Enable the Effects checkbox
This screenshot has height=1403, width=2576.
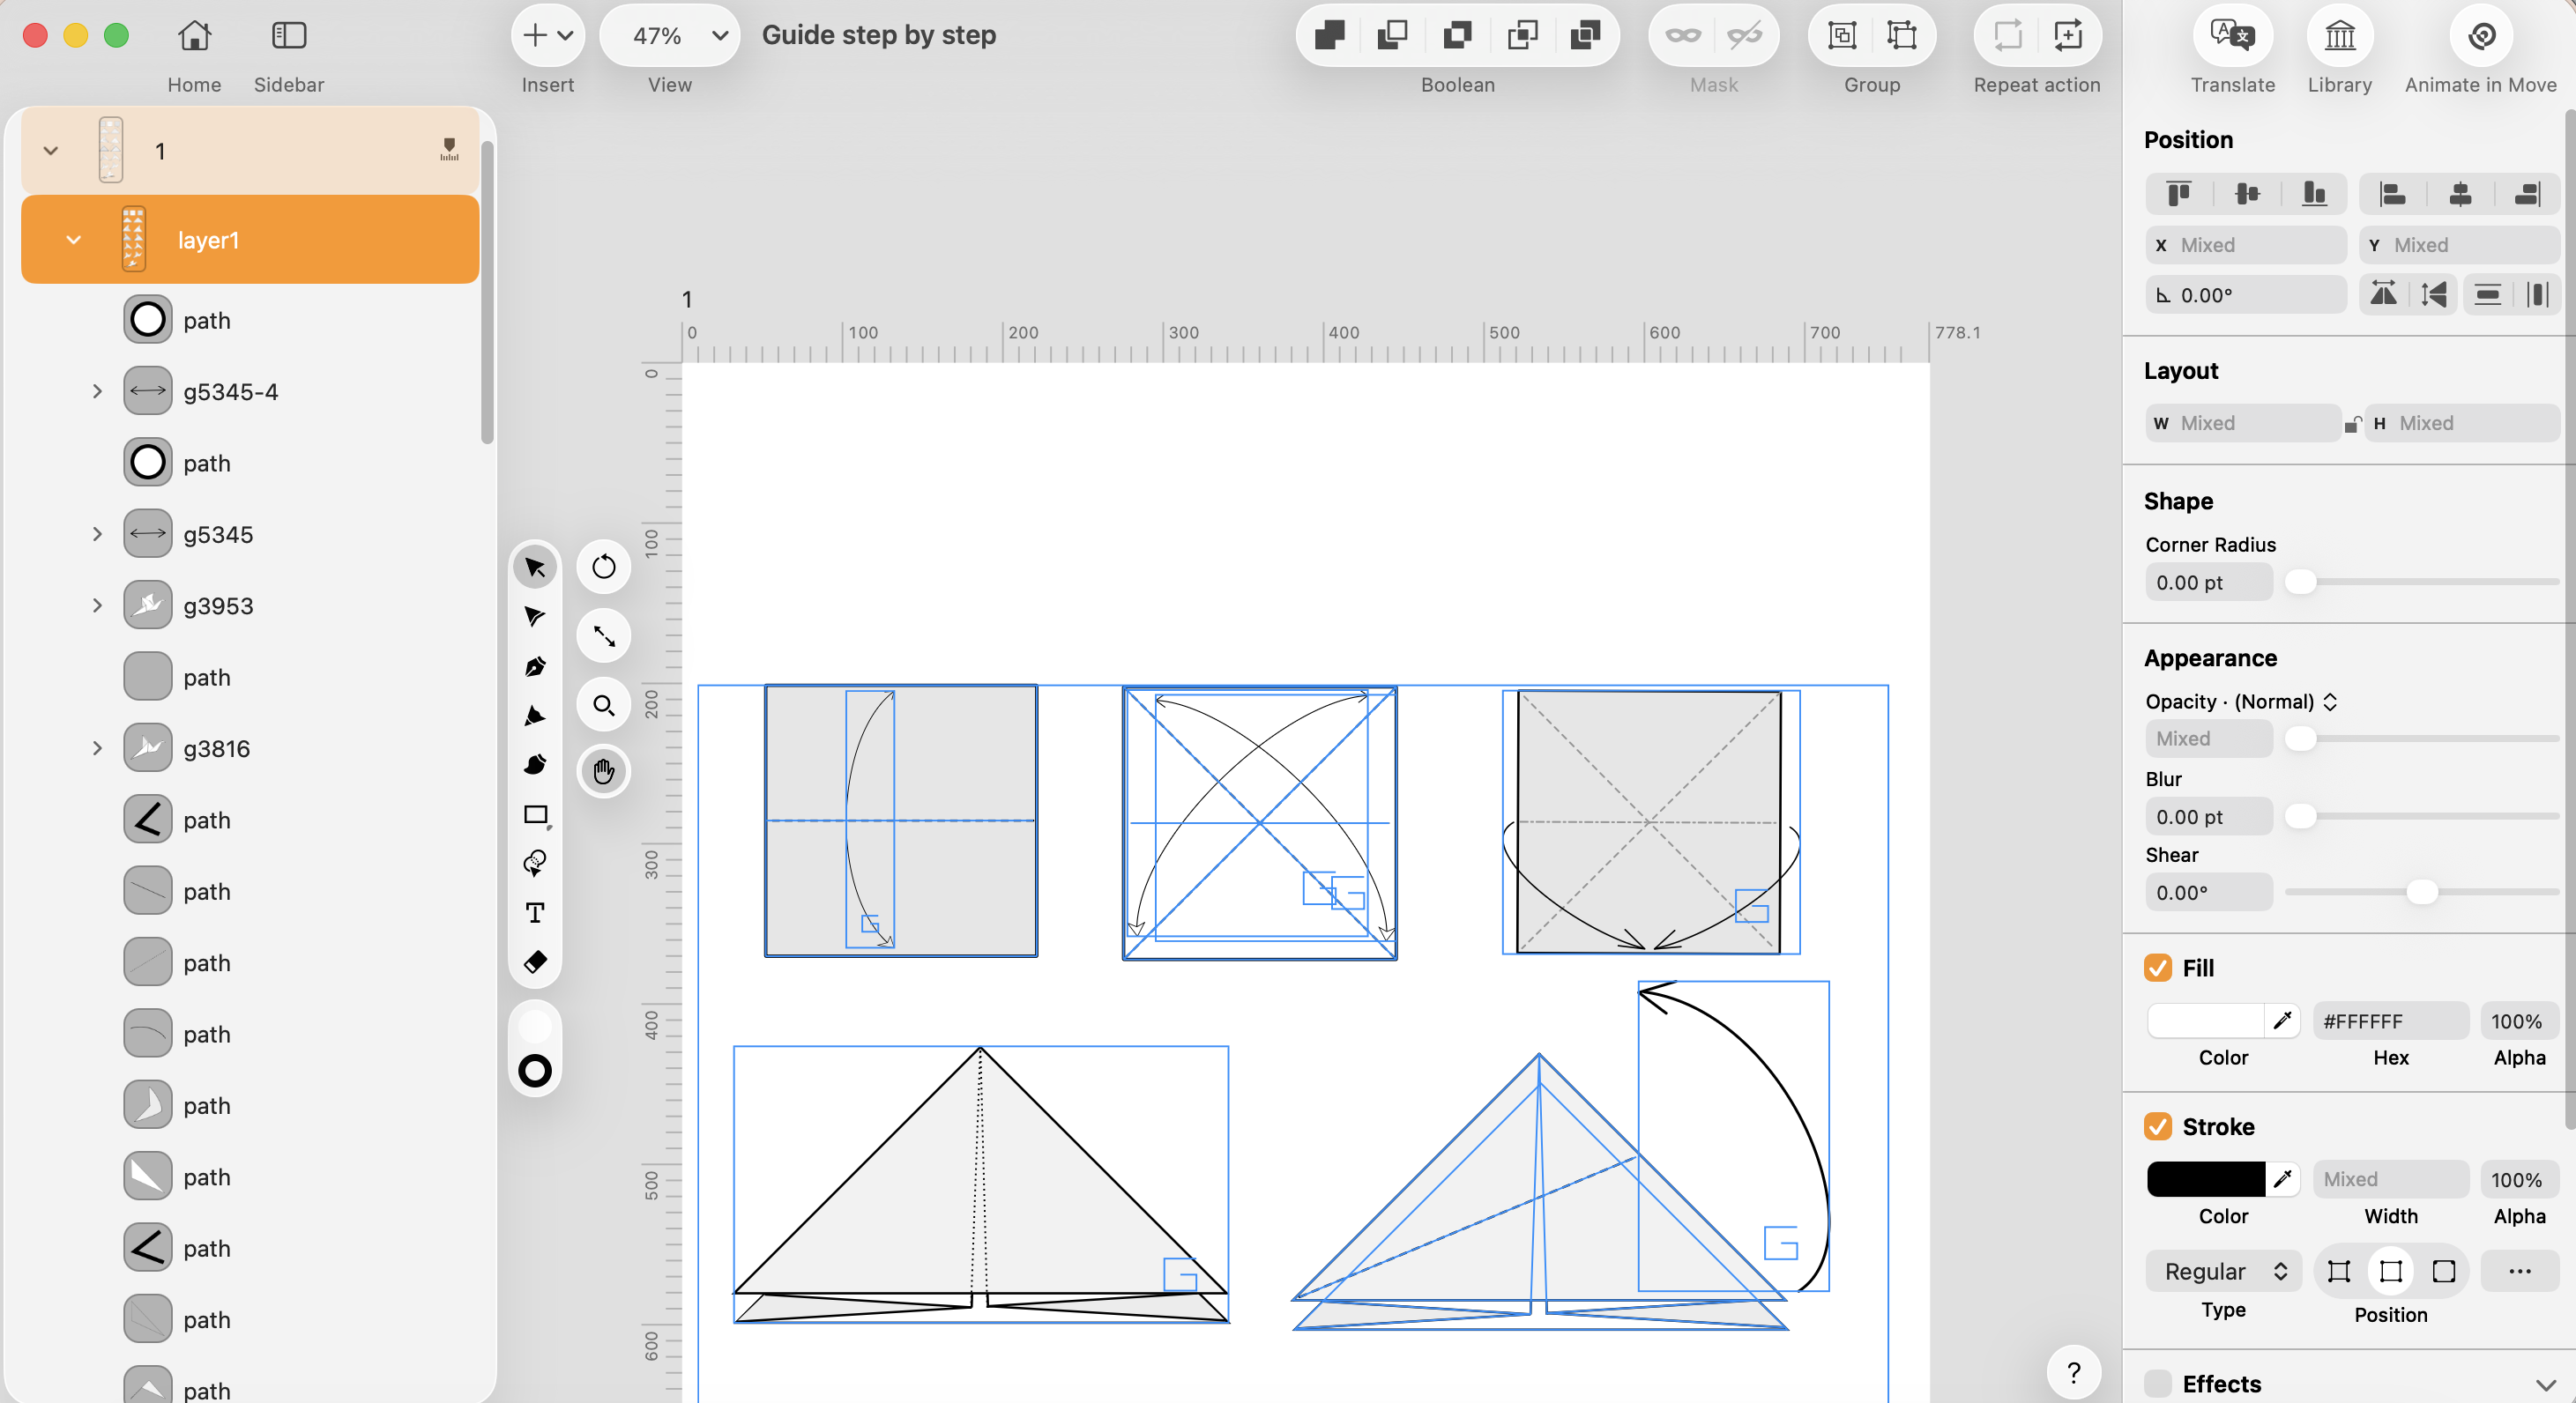tap(2157, 1383)
